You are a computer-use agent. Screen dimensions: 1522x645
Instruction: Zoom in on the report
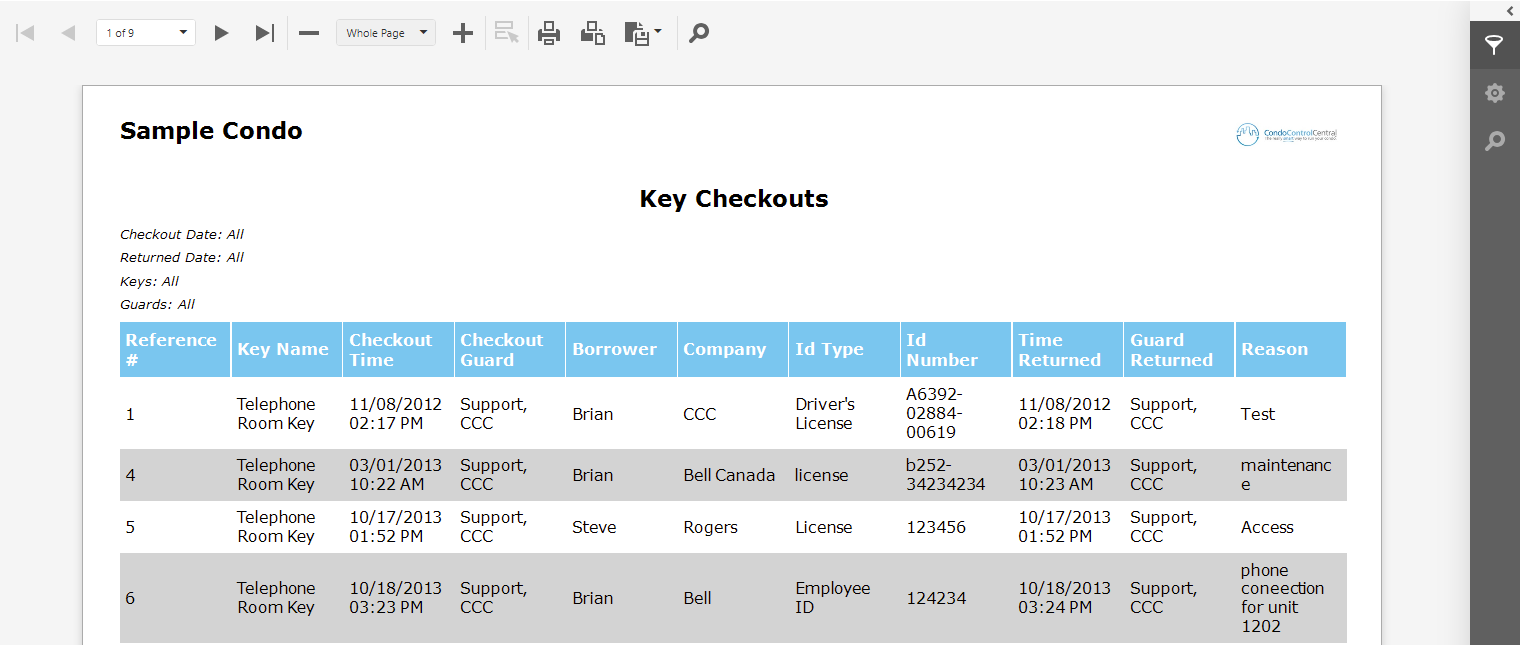(462, 32)
